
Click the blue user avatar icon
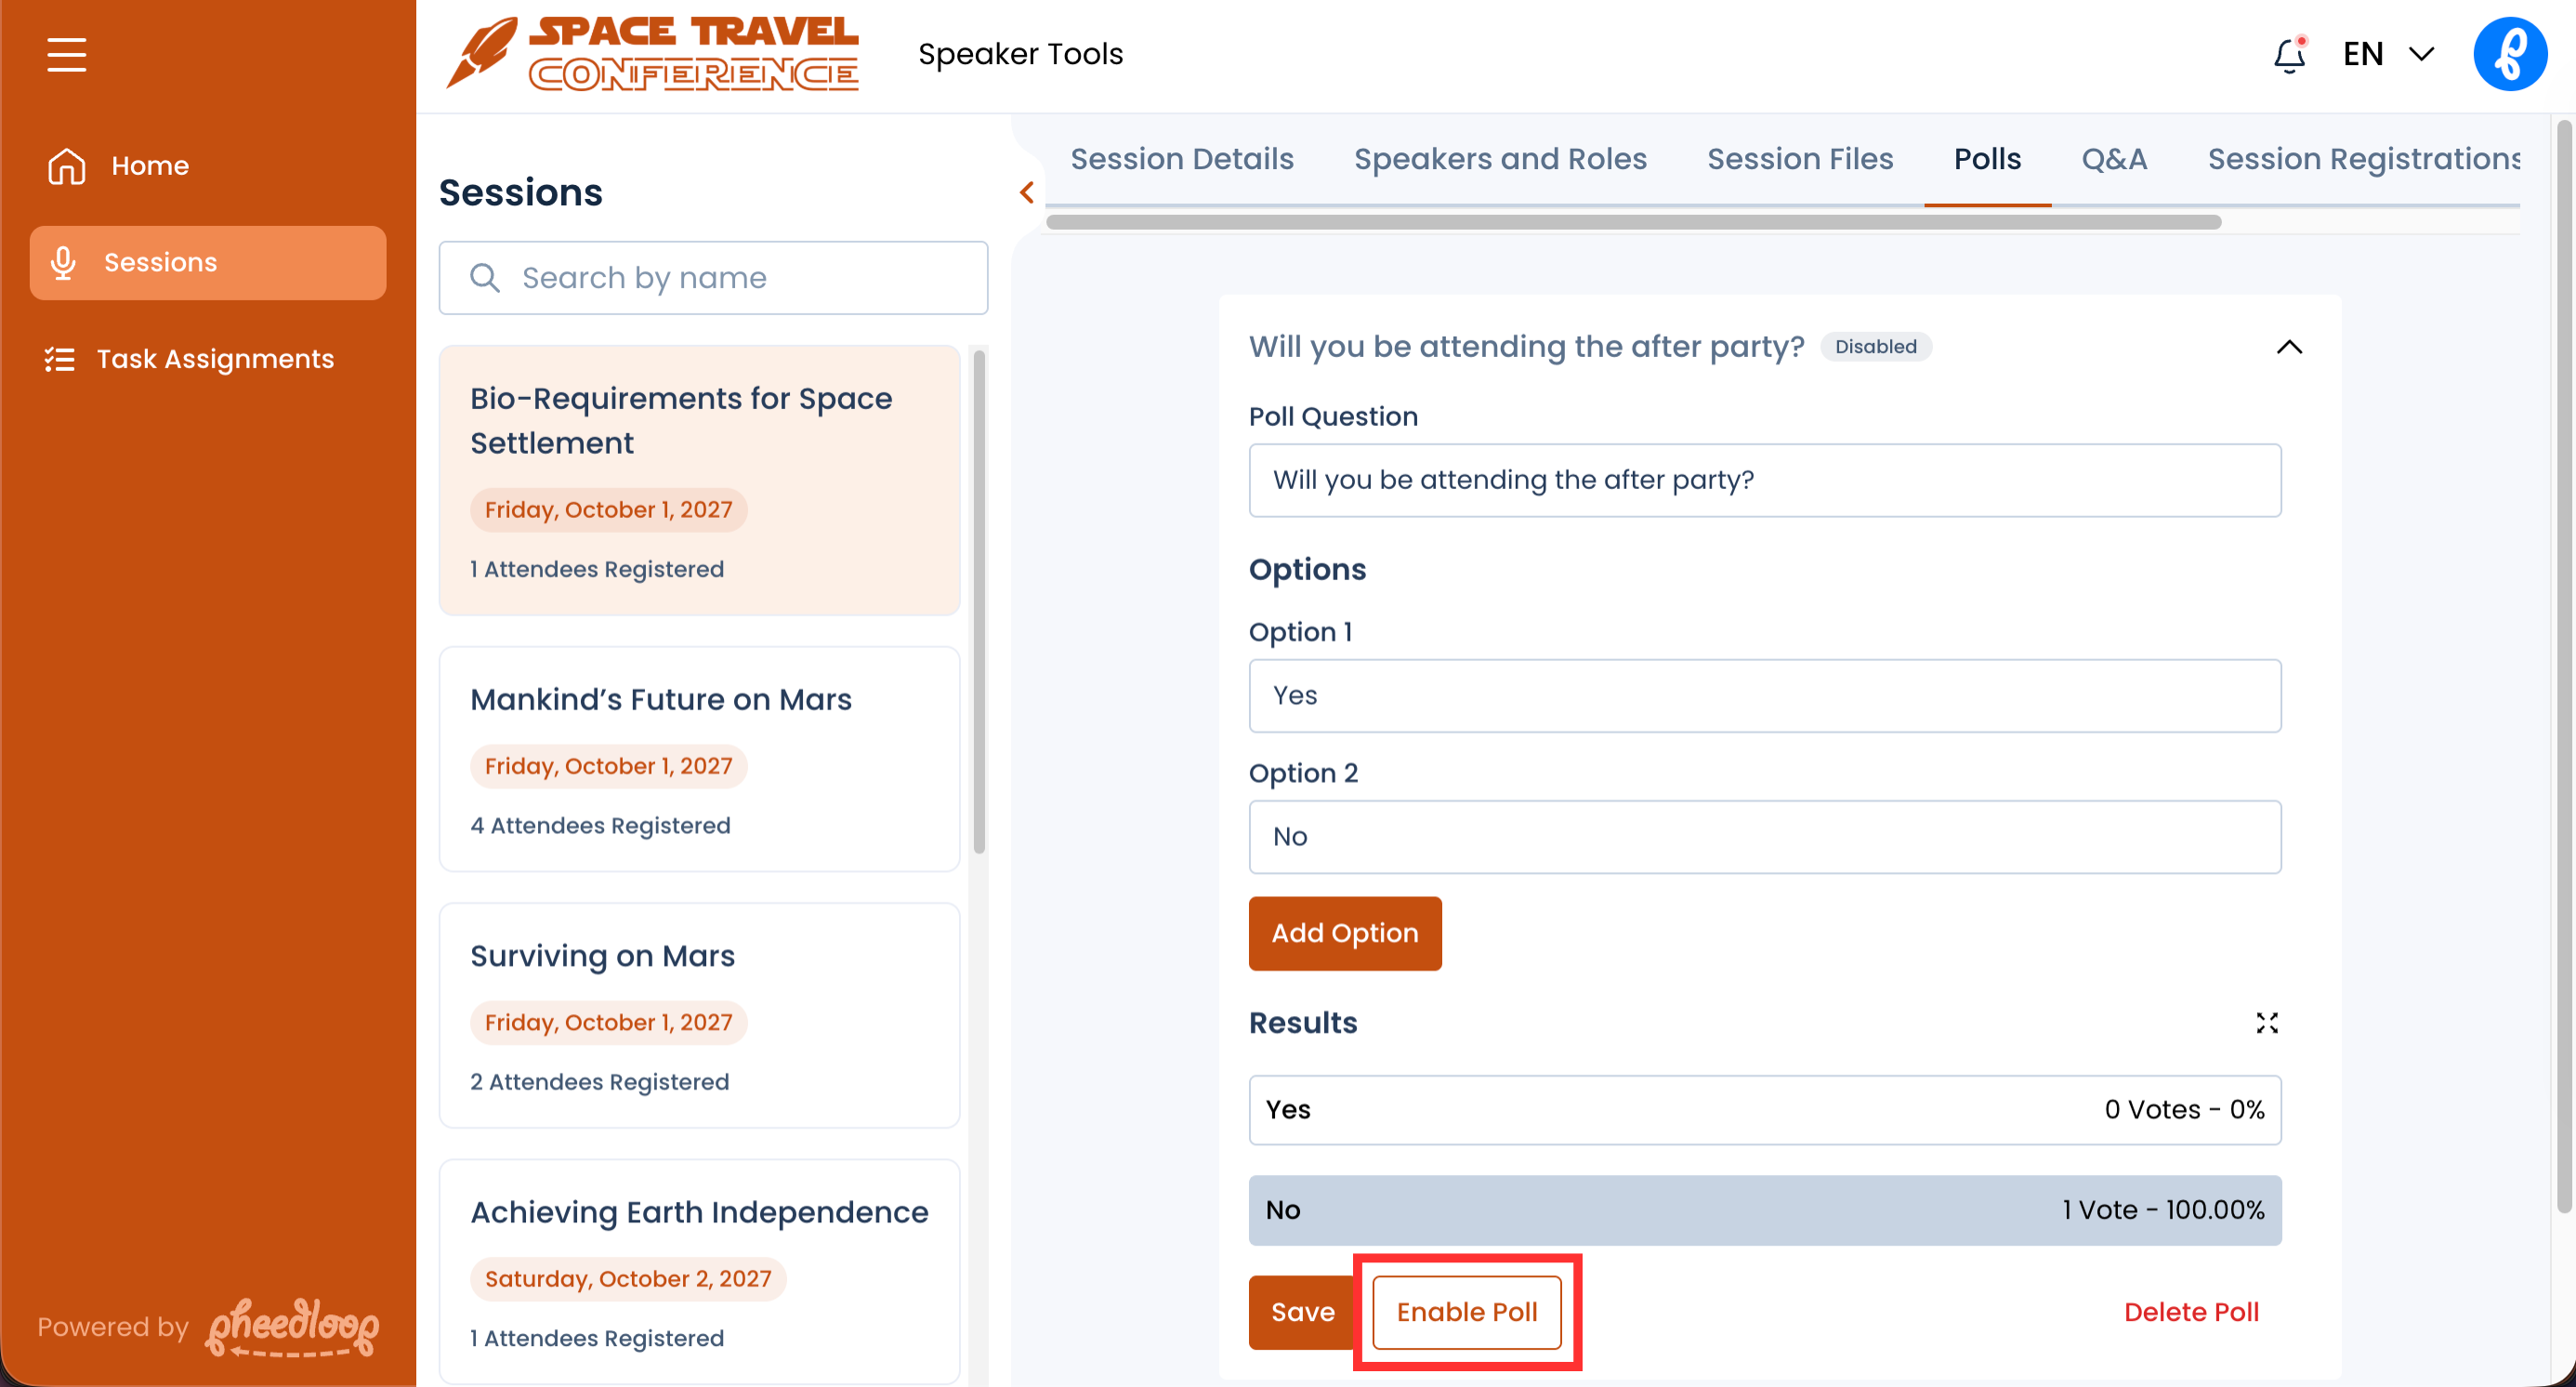pyautogui.click(x=2509, y=54)
